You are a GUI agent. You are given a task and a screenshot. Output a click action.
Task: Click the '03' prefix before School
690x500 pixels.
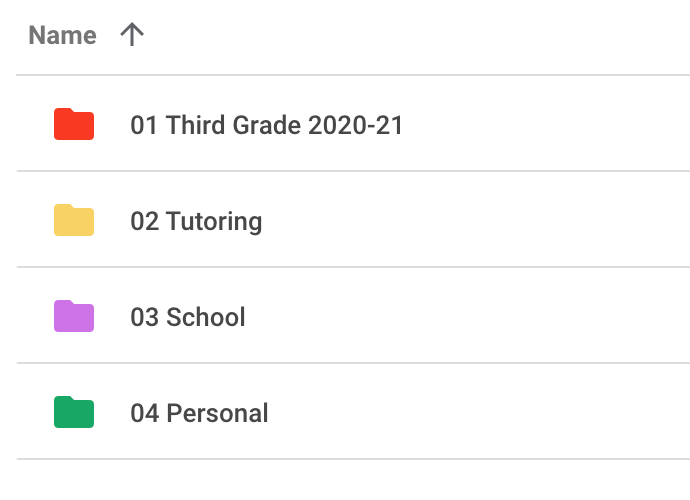coord(144,318)
